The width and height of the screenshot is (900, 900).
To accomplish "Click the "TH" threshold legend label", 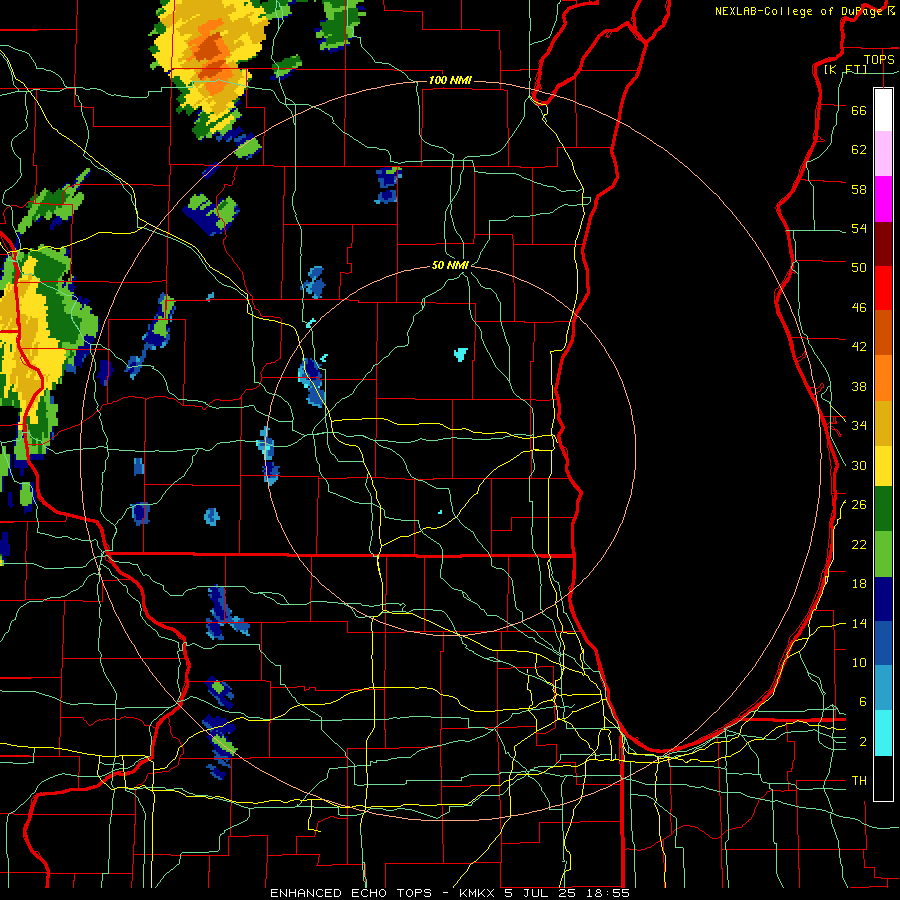I will [859, 781].
